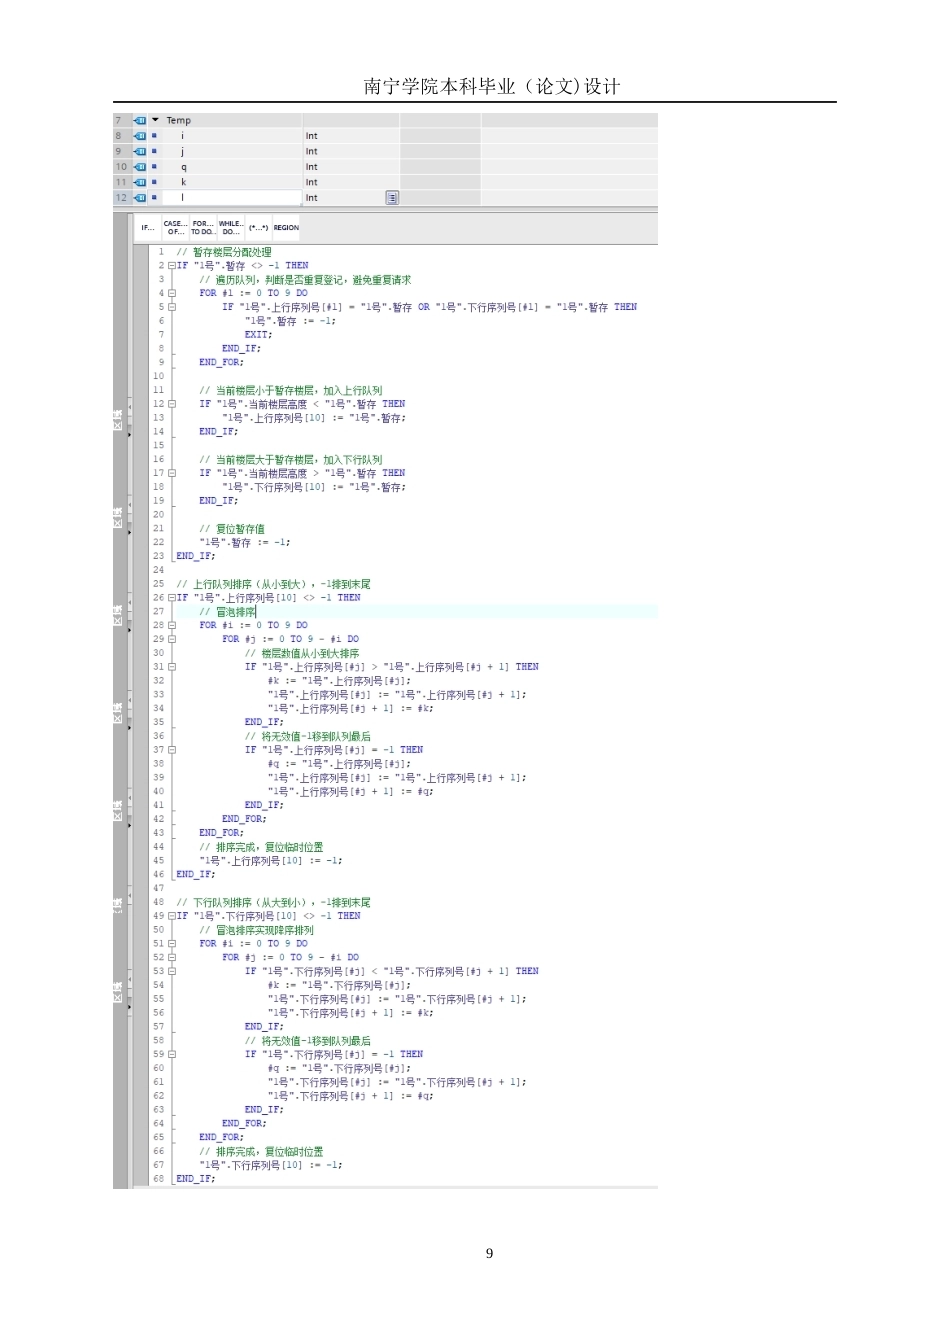Image resolution: width=950 pixels, height=1344 pixels.
Task: Click line number 24 in the gutter
Action: (158, 570)
